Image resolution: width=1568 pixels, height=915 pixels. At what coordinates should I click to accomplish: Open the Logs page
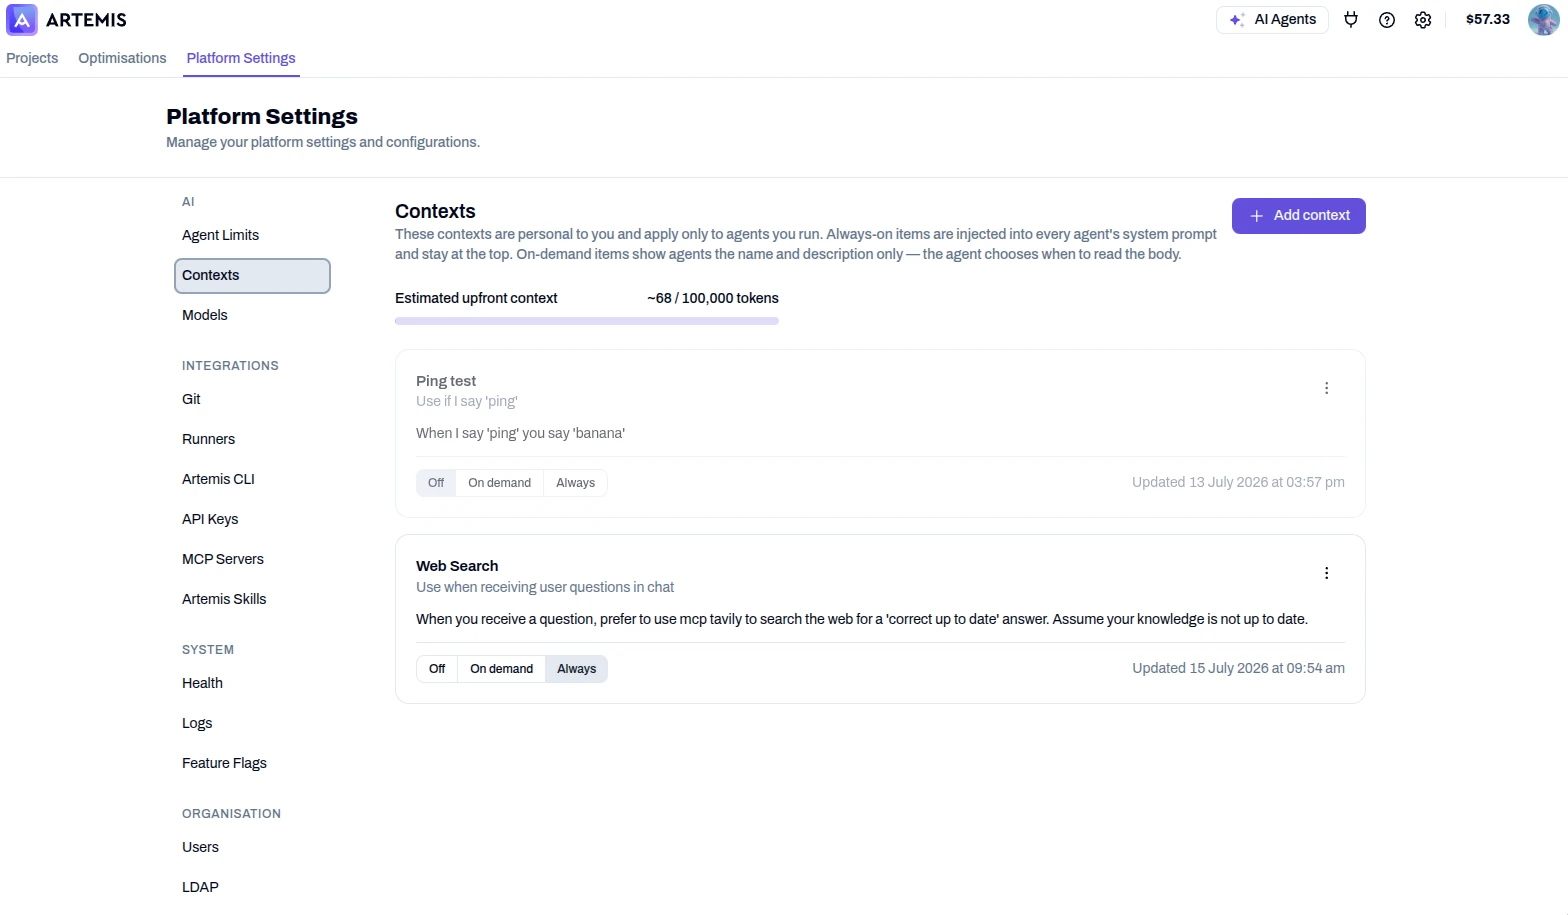click(x=252, y=723)
